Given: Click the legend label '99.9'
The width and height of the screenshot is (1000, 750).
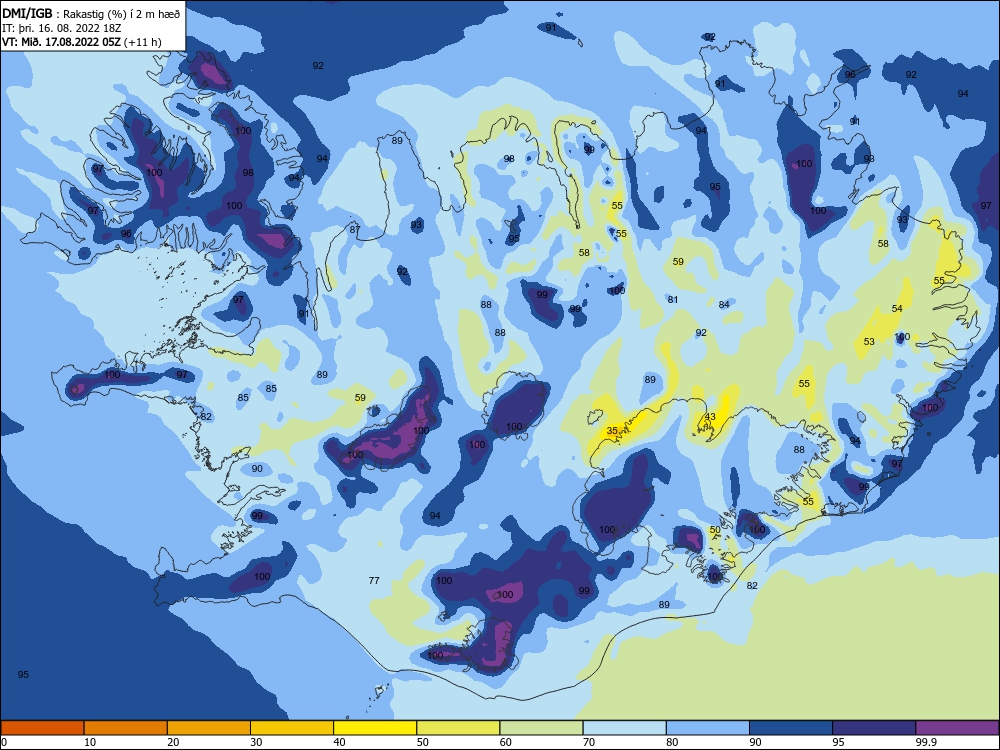Looking at the screenshot, I should (926, 742).
